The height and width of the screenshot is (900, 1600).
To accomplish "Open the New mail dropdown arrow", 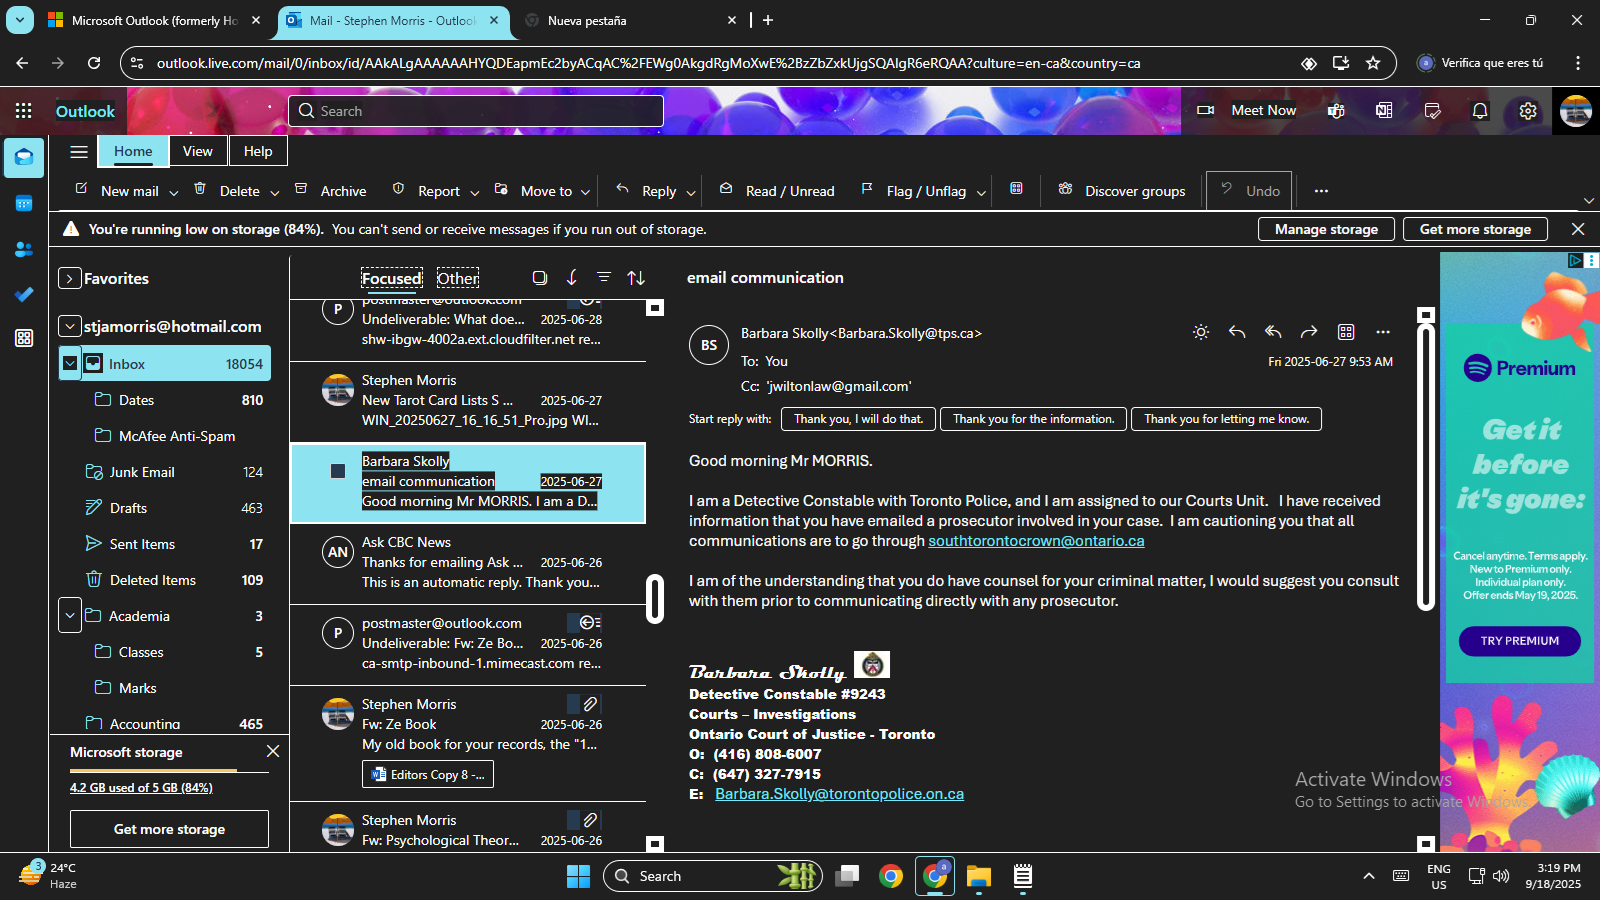I will point(173,192).
